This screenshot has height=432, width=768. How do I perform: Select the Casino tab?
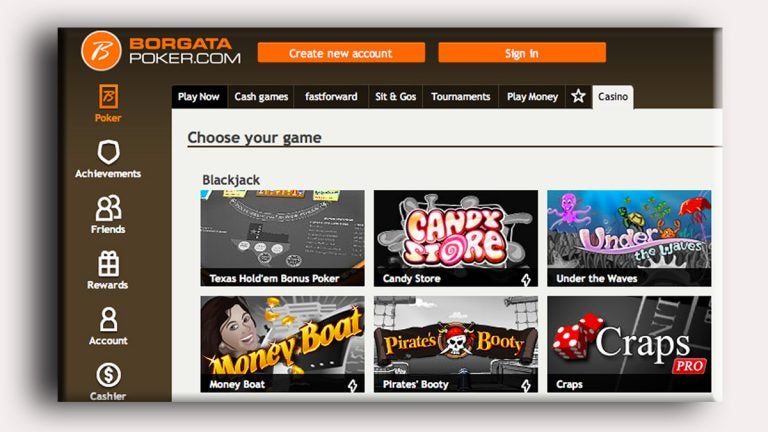pos(613,96)
